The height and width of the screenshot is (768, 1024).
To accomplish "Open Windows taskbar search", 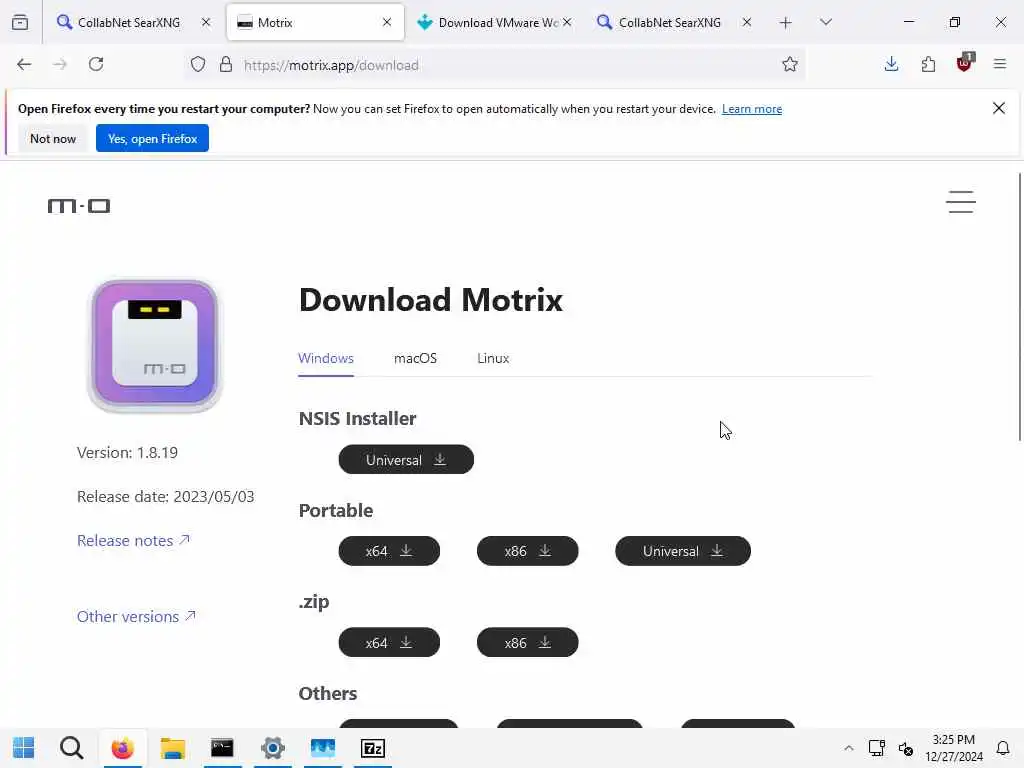I will [71, 748].
